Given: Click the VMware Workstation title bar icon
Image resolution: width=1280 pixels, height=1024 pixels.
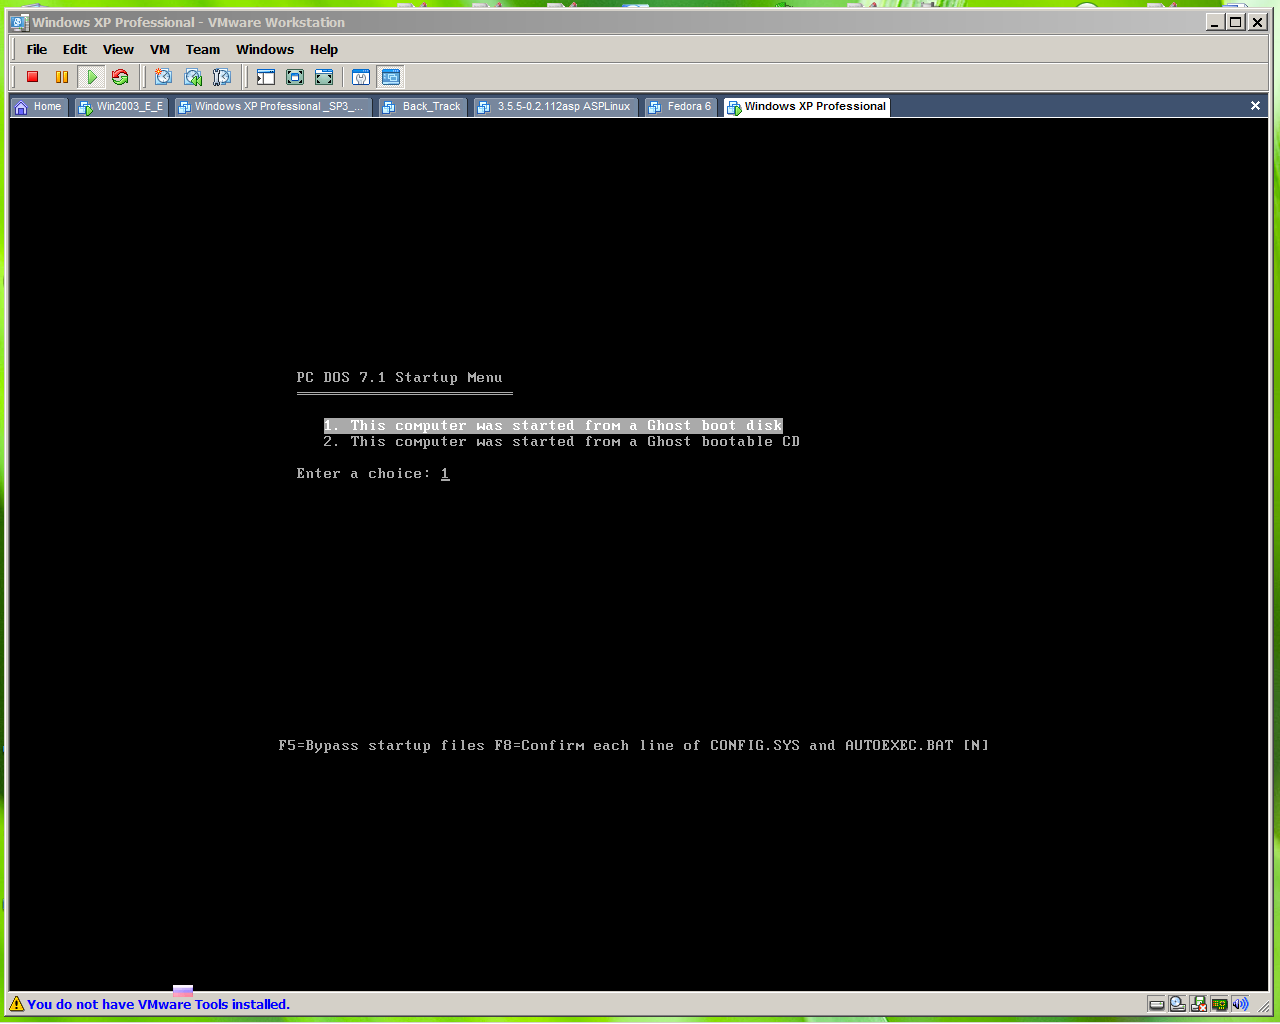Looking at the screenshot, I should pos(20,22).
